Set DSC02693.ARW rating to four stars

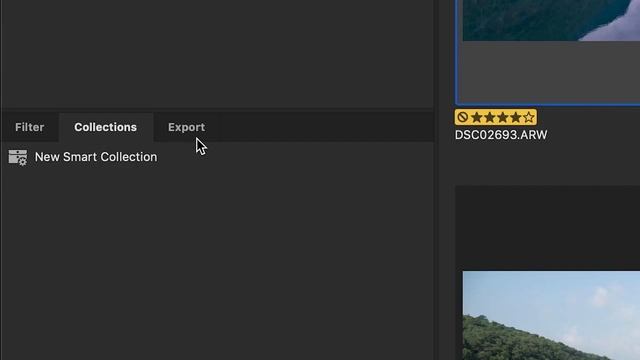click(516, 118)
